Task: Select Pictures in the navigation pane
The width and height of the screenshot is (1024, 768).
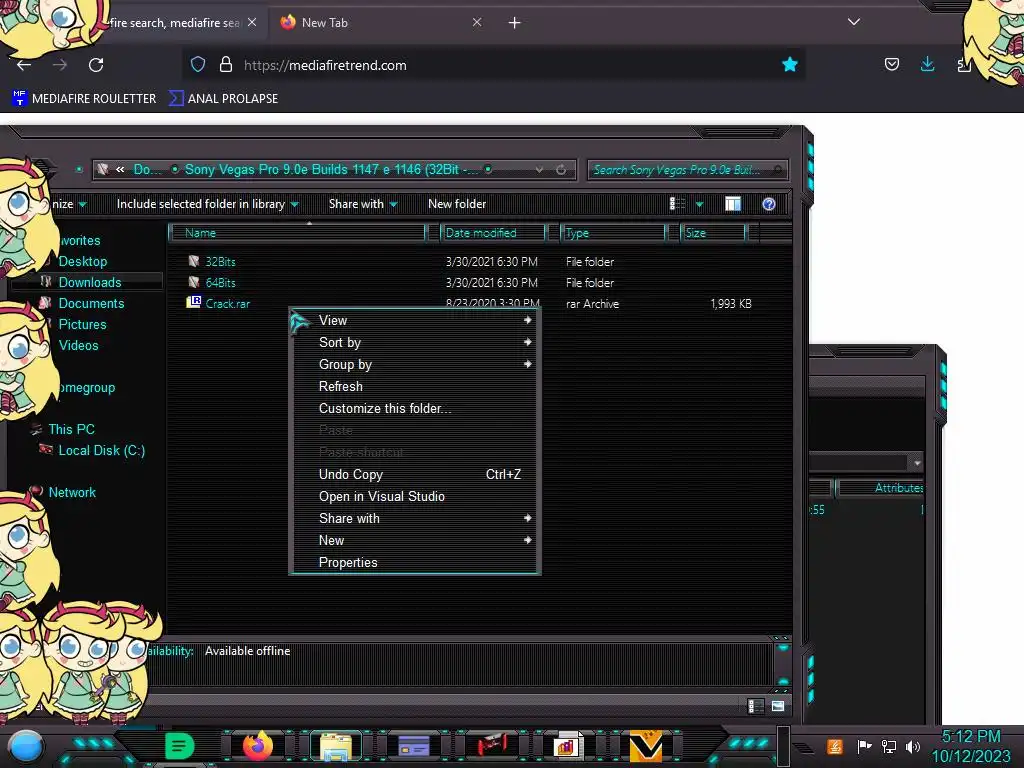Action: click(x=82, y=325)
